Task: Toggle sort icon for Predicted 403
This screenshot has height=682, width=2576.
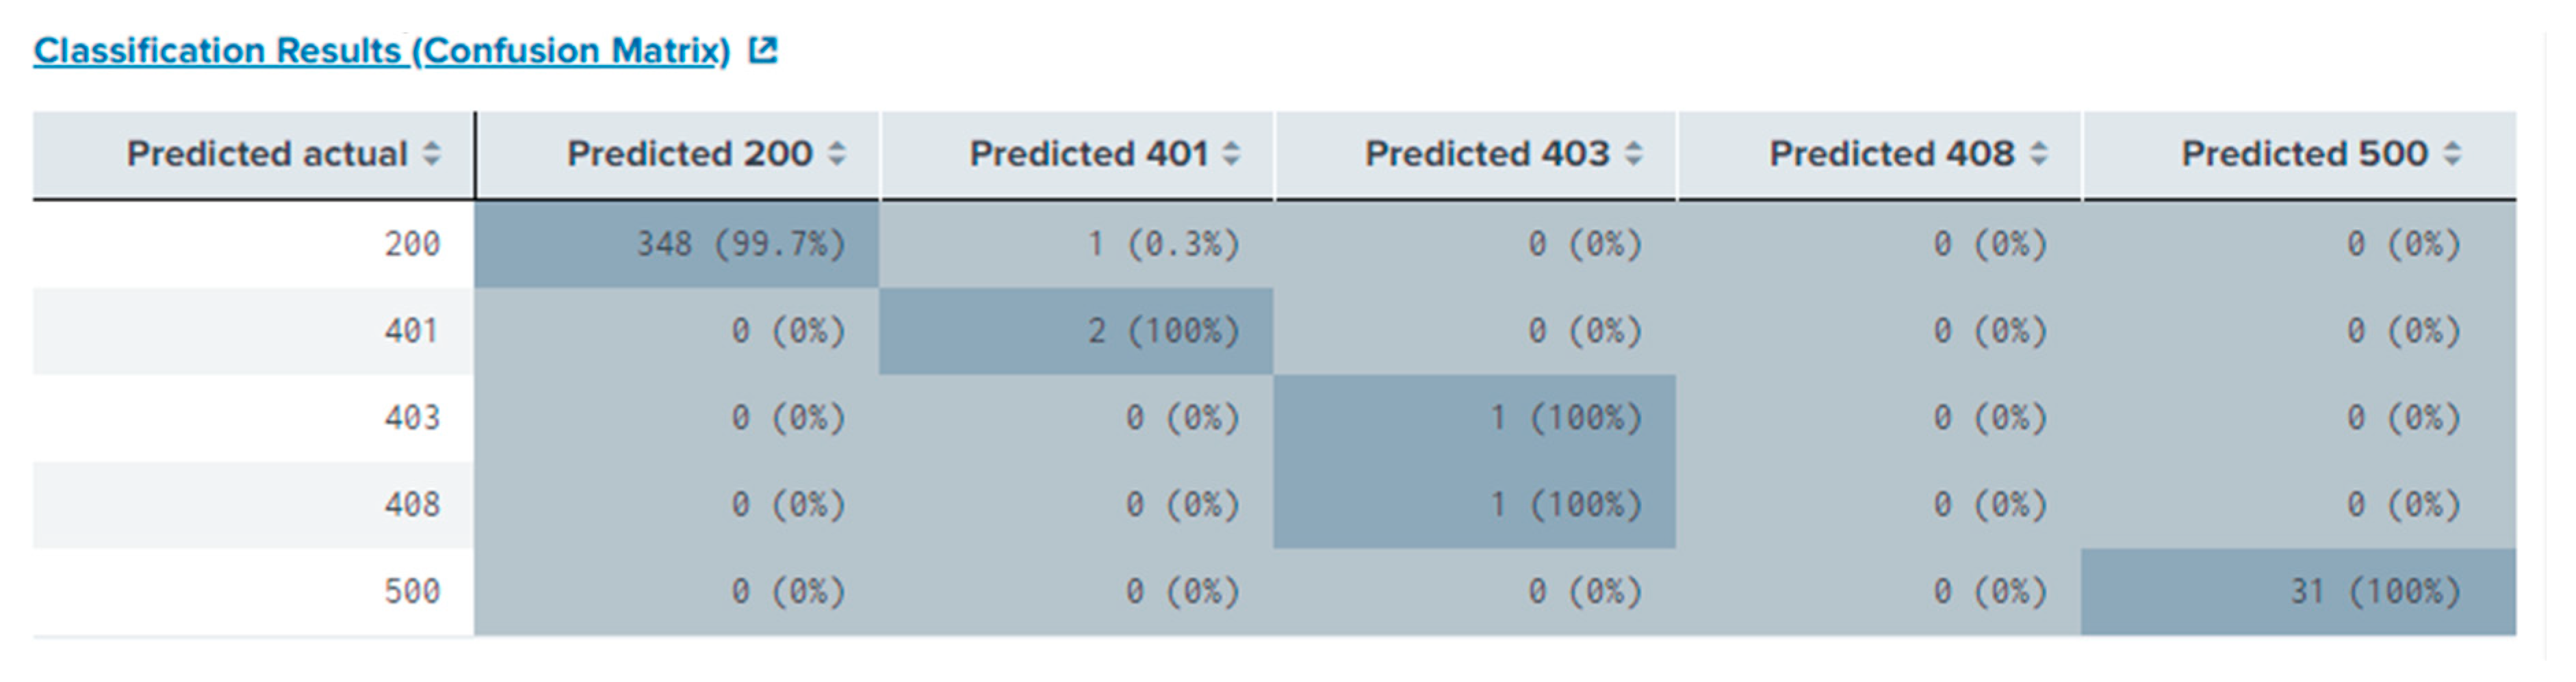Action: click(x=1634, y=154)
